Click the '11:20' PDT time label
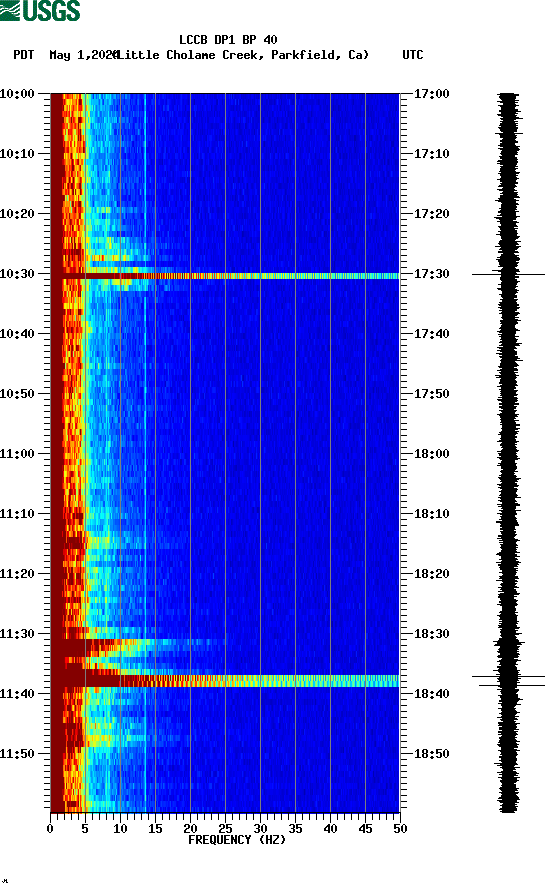The width and height of the screenshot is (552, 892). 18,573
